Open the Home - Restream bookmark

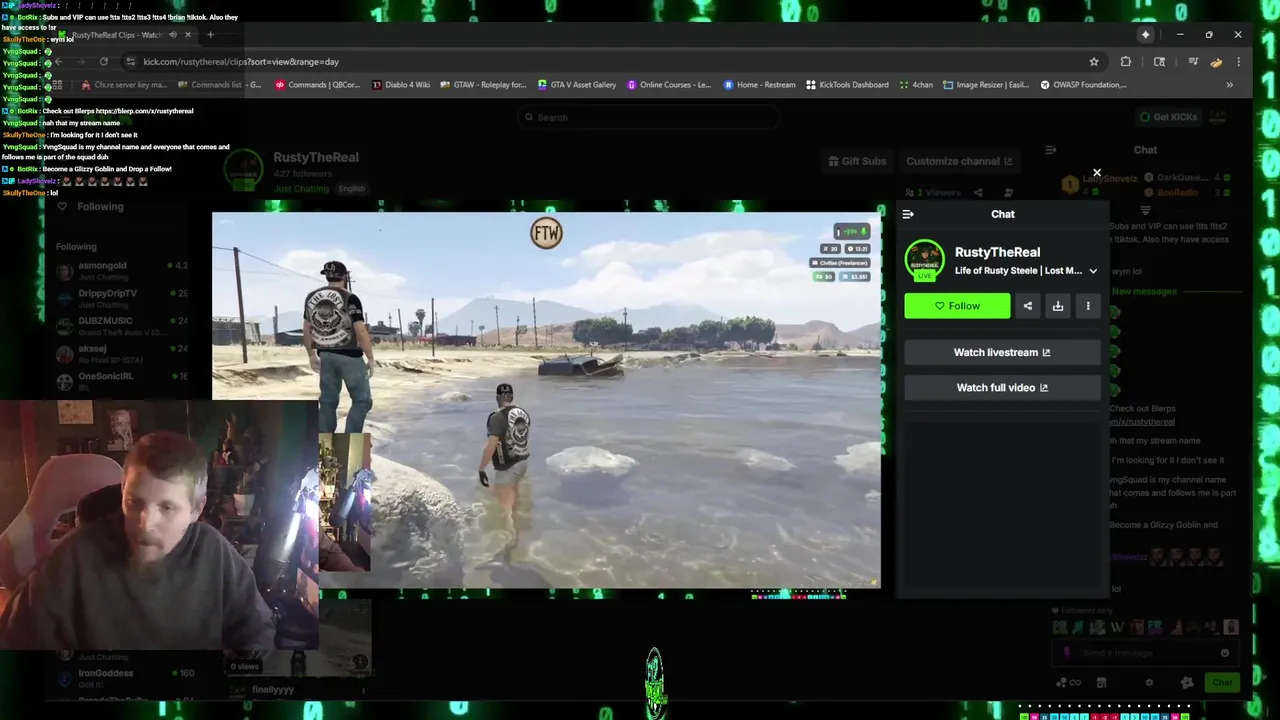point(759,85)
